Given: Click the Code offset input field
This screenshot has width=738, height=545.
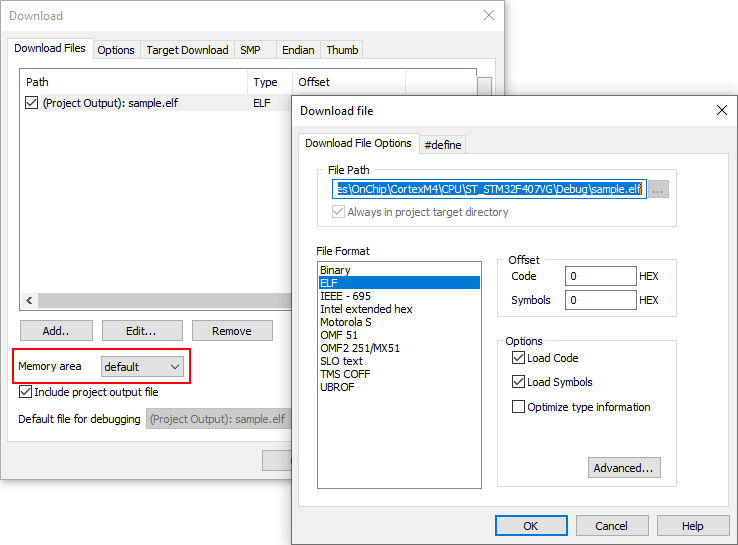Looking at the screenshot, I should tap(600, 276).
